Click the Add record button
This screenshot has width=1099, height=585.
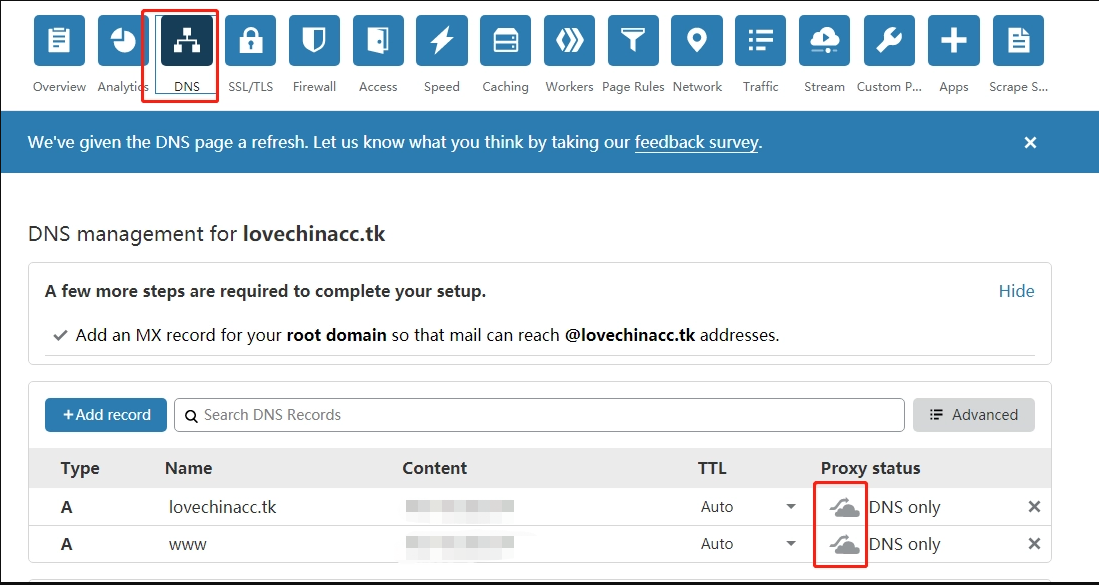coord(106,415)
